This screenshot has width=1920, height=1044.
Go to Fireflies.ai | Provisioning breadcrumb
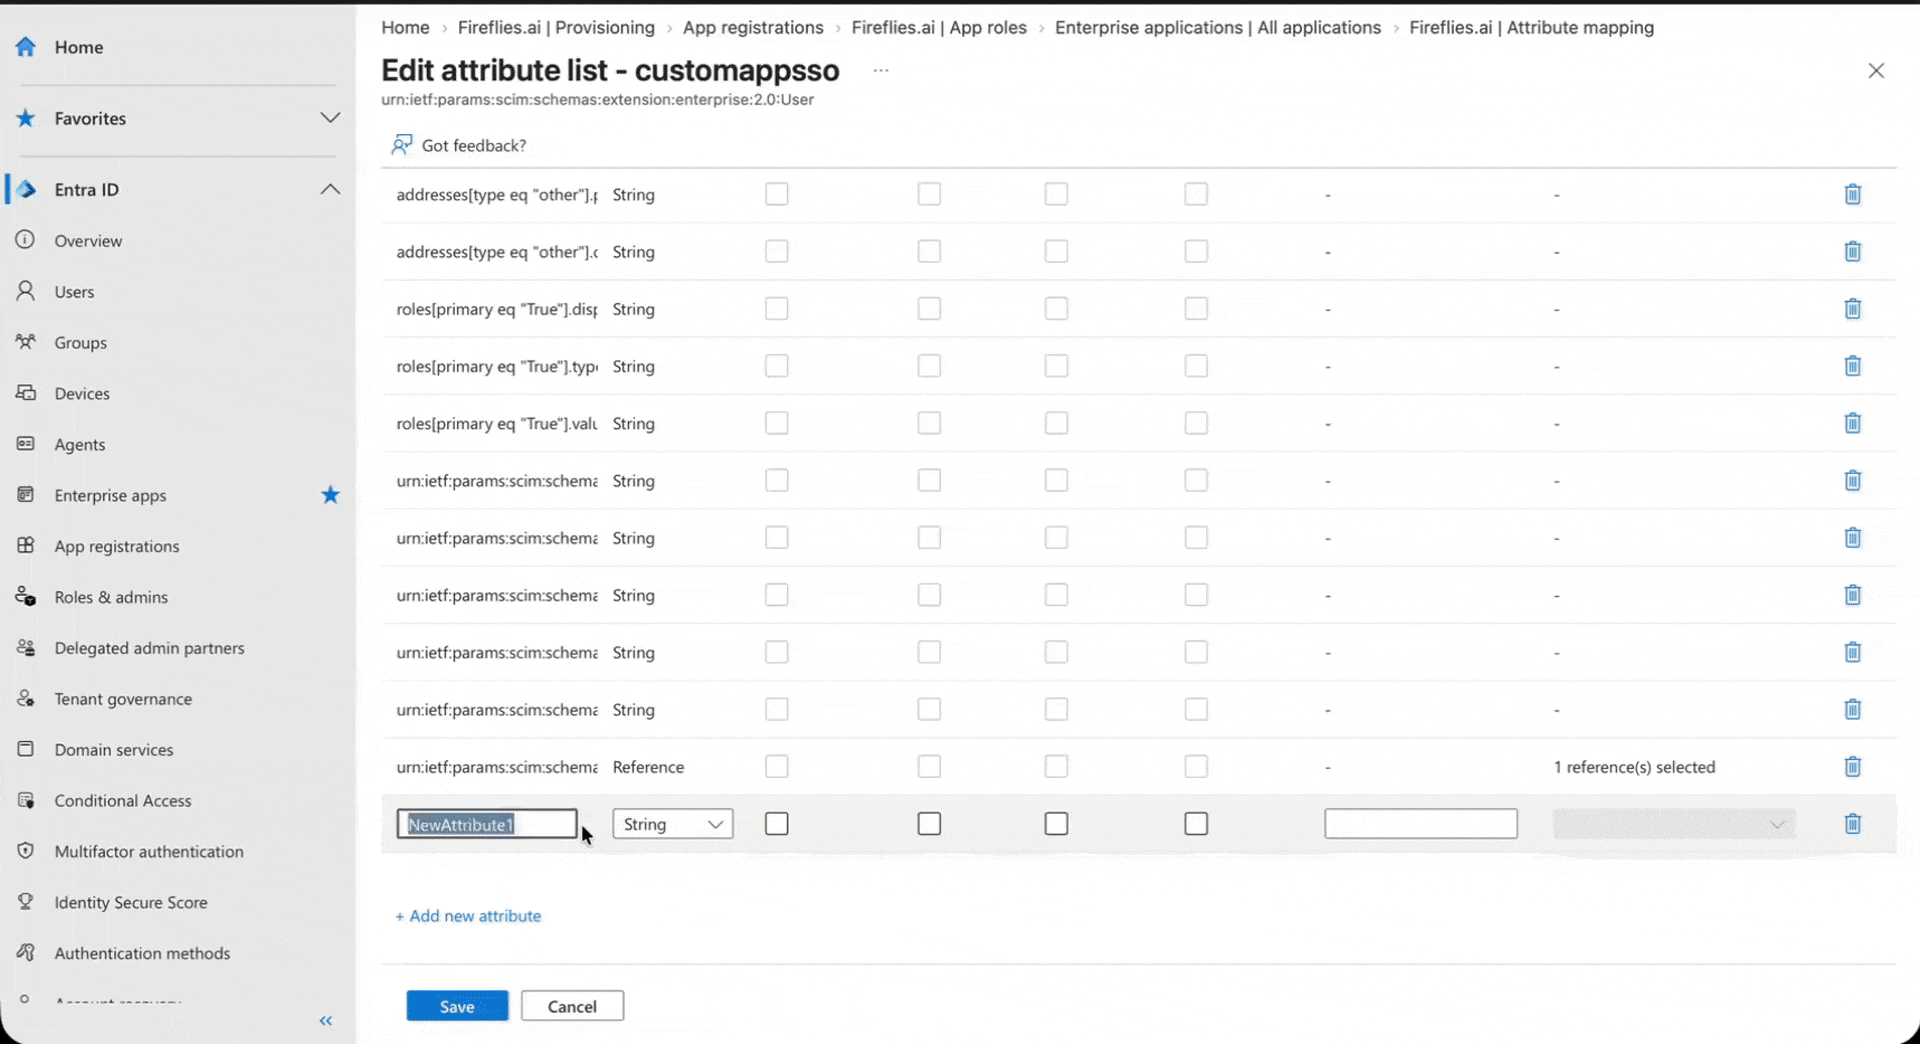click(x=556, y=28)
